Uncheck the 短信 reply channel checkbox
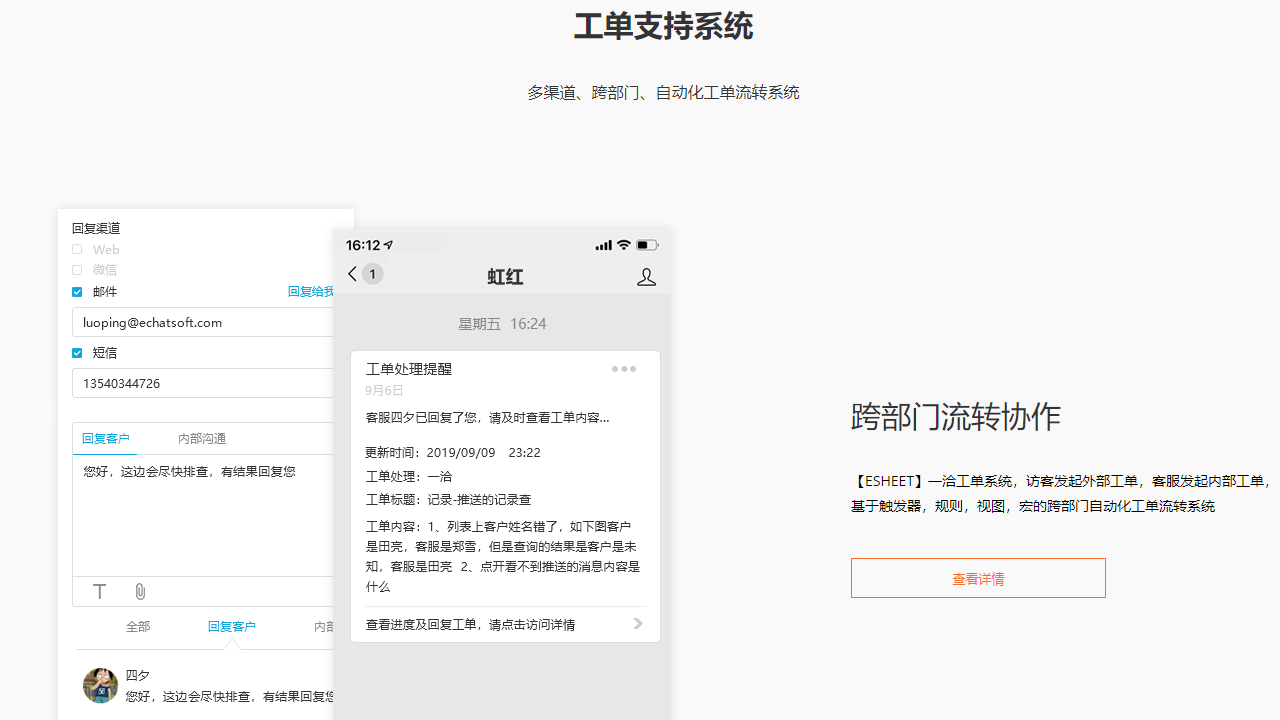This screenshot has height=720, width=1280. coord(76,352)
